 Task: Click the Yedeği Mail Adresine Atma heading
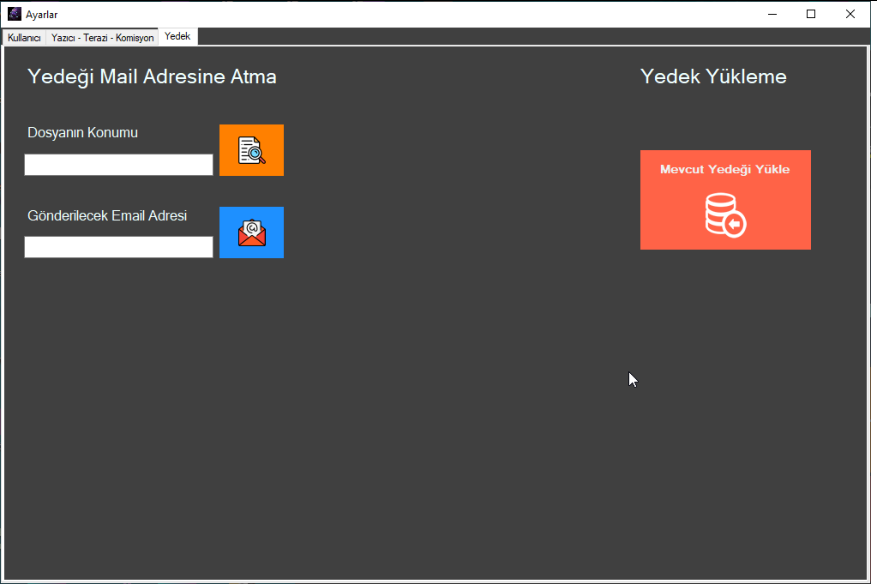point(152,77)
